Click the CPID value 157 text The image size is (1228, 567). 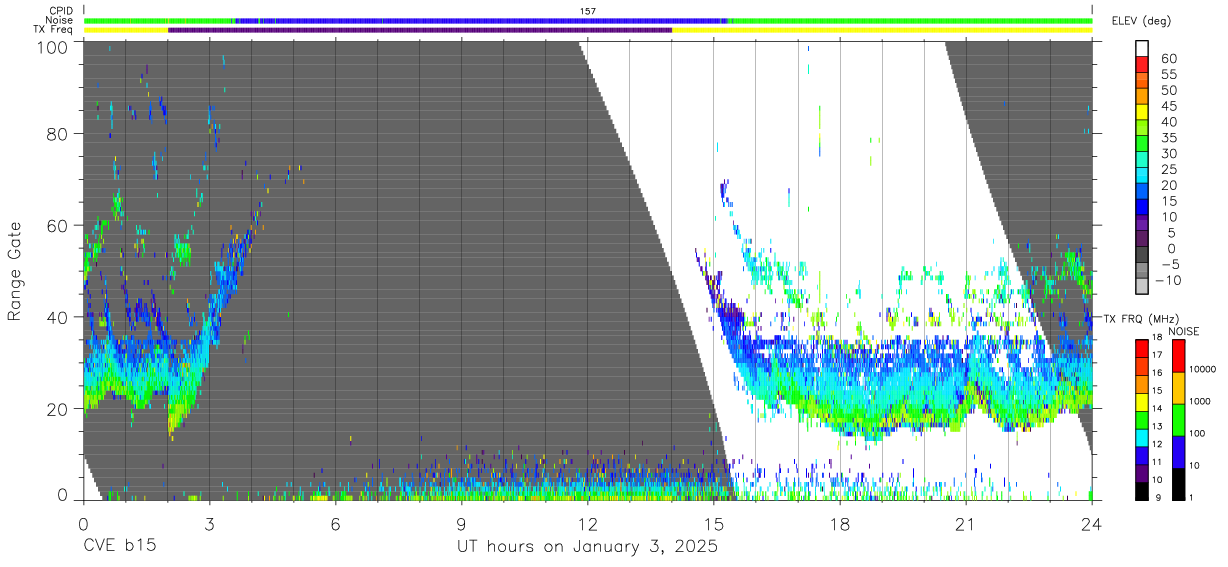tap(587, 11)
